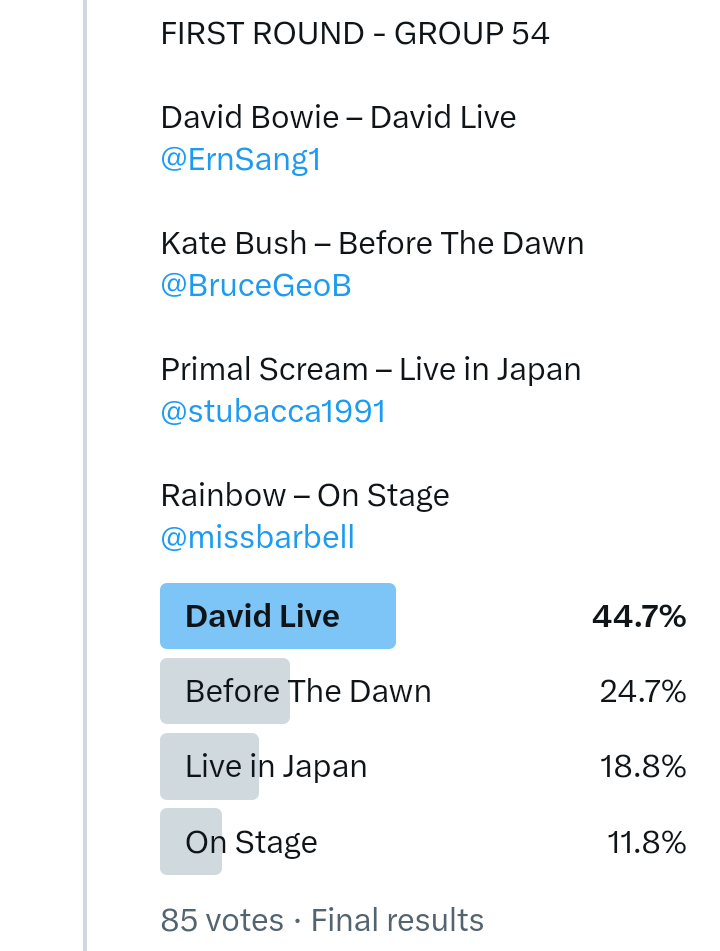Viewport: 720px width, 951px height.
Task: Click the Primal Scream – Live in Japan line
Action: tap(370, 370)
